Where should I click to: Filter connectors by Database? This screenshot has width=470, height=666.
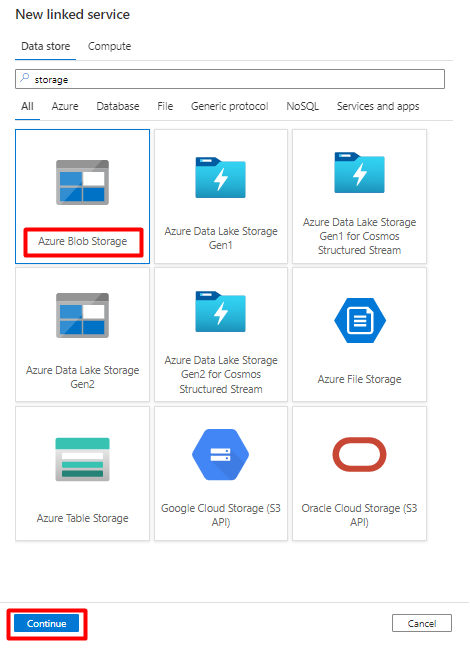pyautogui.click(x=118, y=106)
